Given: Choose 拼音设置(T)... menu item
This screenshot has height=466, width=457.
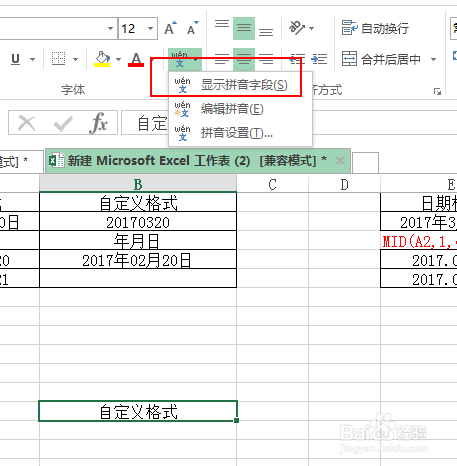Looking at the screenshot, I should 240,133.
